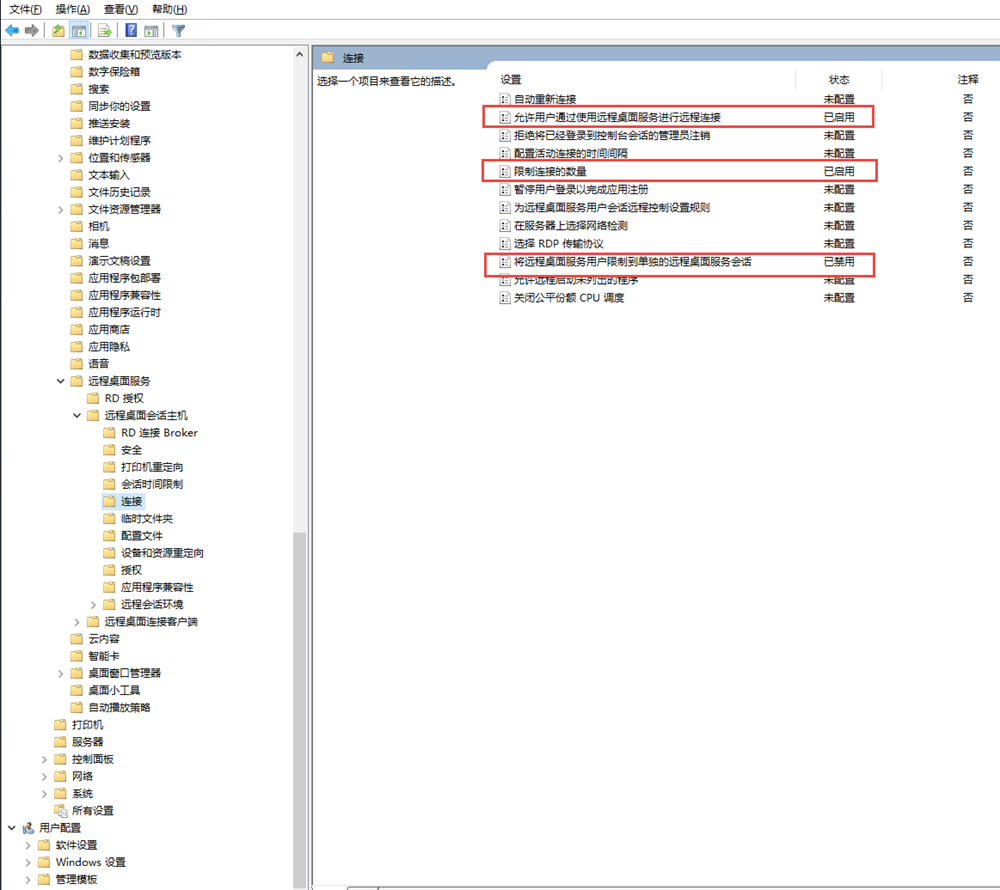The image size is (1000, 890).
Task: Expand the 远程会话环境 tree node
Action: 94,604
